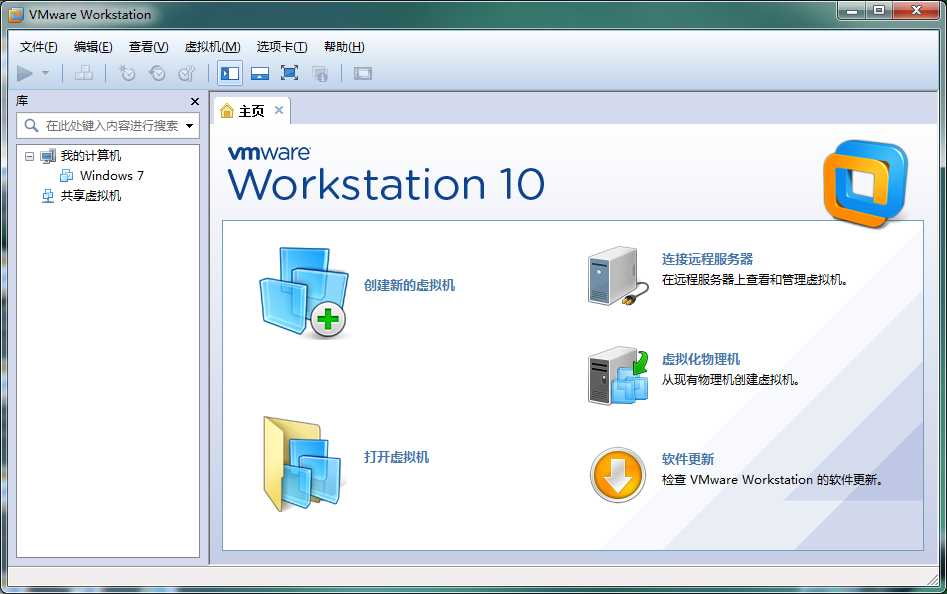Viewport: 947px width, 594px height.
Task: Click the Unity mode toolbar icon
Action: pyautogui.click(x=320, y=74)
